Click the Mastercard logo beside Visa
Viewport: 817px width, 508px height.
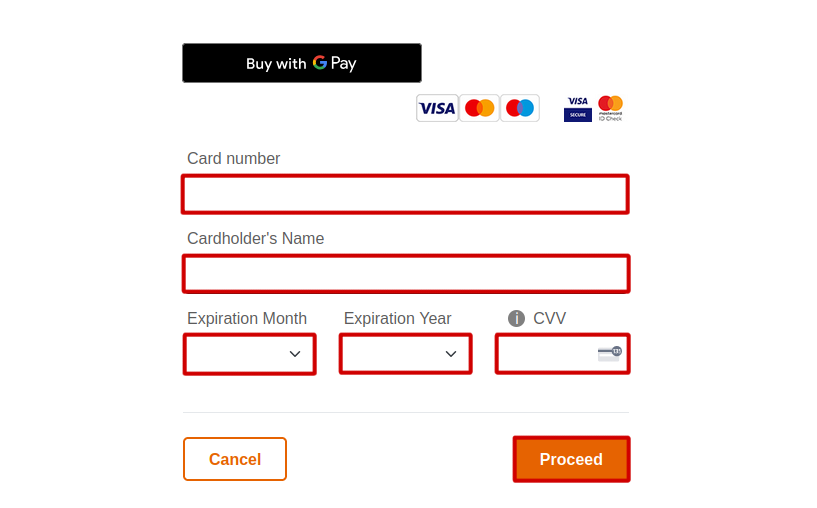(x=479, y=108)
